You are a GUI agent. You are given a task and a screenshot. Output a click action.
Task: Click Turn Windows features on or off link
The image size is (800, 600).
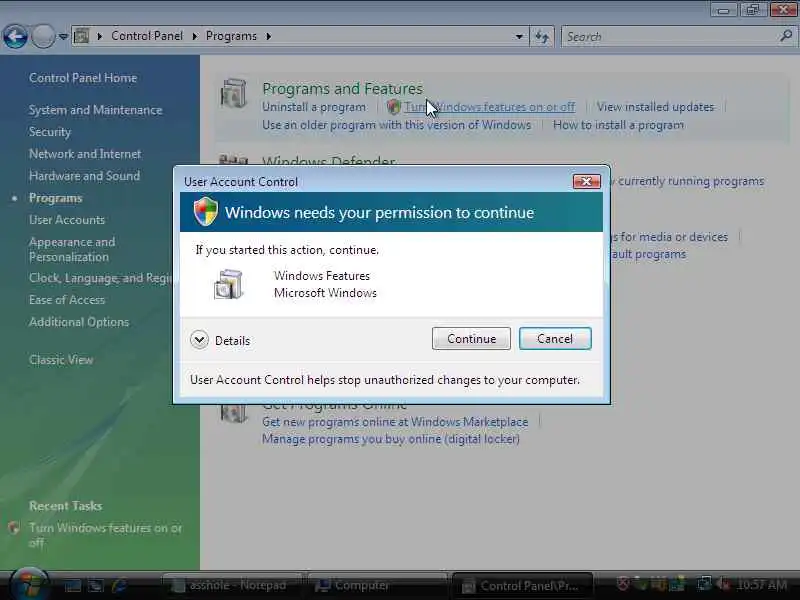[490, 107]
